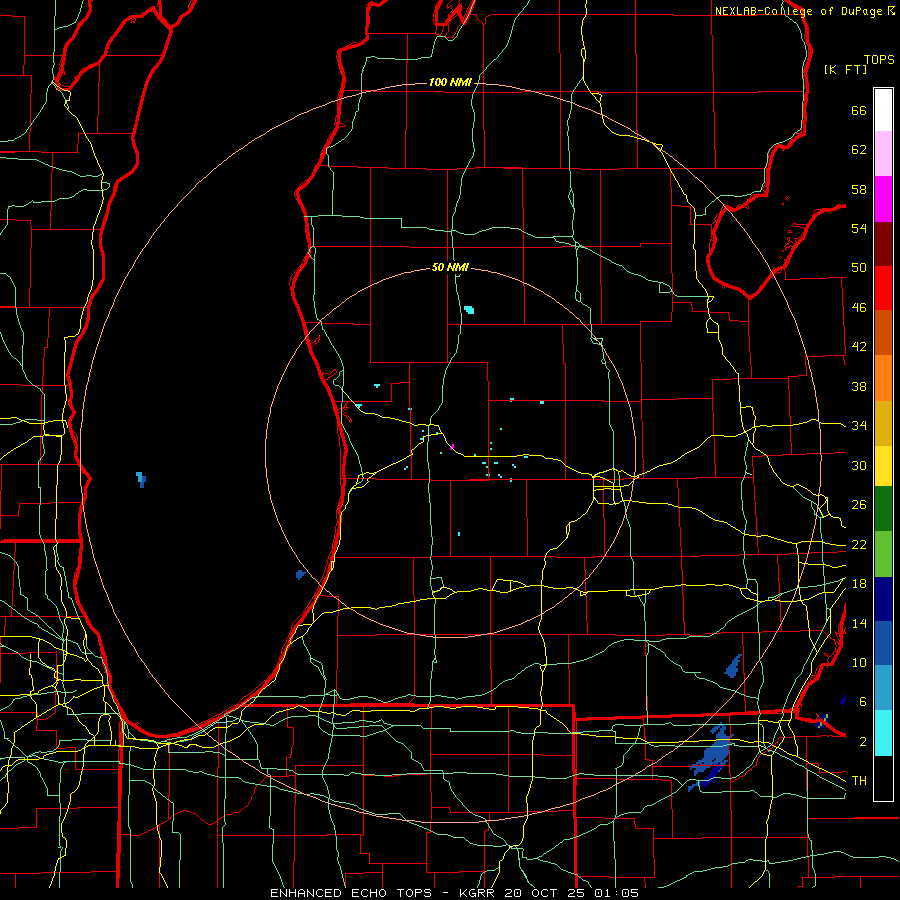Image resolution: width=900 pixels, height=900 pixels.
Task: Click the "TH" legend label
Action: point(859,781)
